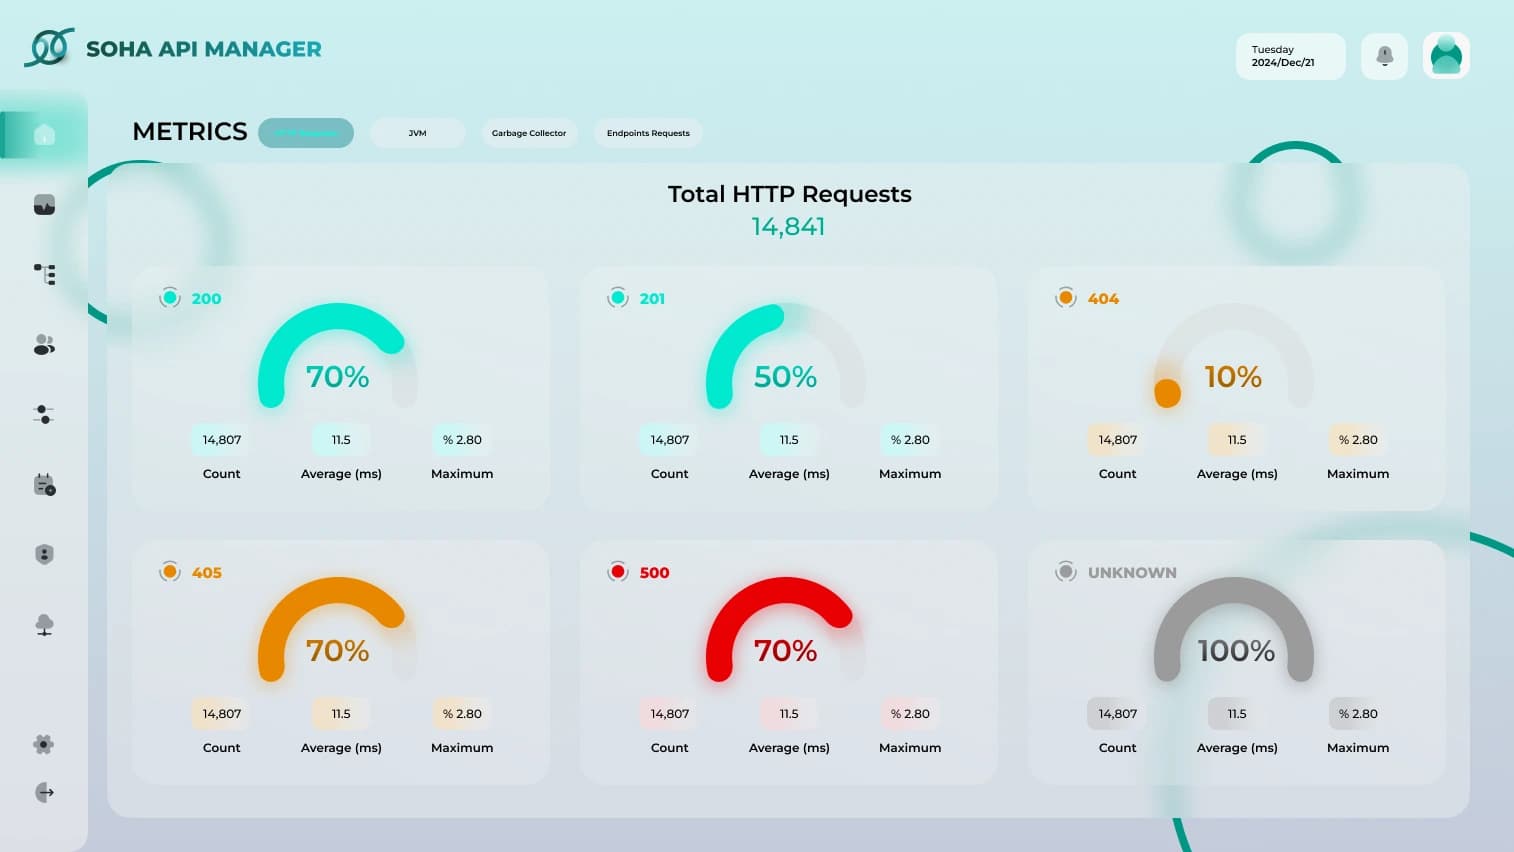The height and width of the screenshot is (852, 1514).
Task: Click the 11.5 average in the 405 card
Action: (341, 714)
